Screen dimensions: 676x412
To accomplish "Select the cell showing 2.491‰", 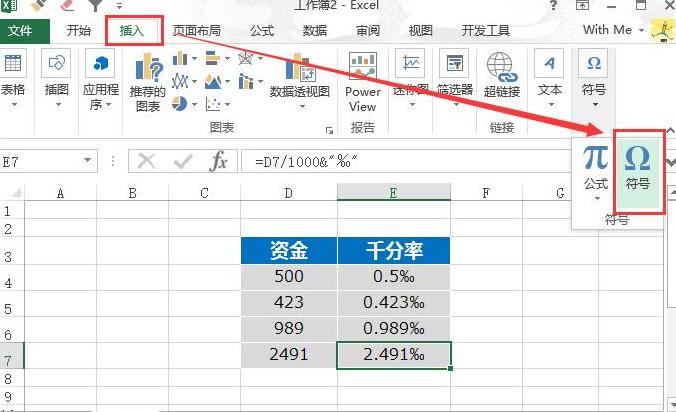I will pyautogui.click(x=394, y=355).
